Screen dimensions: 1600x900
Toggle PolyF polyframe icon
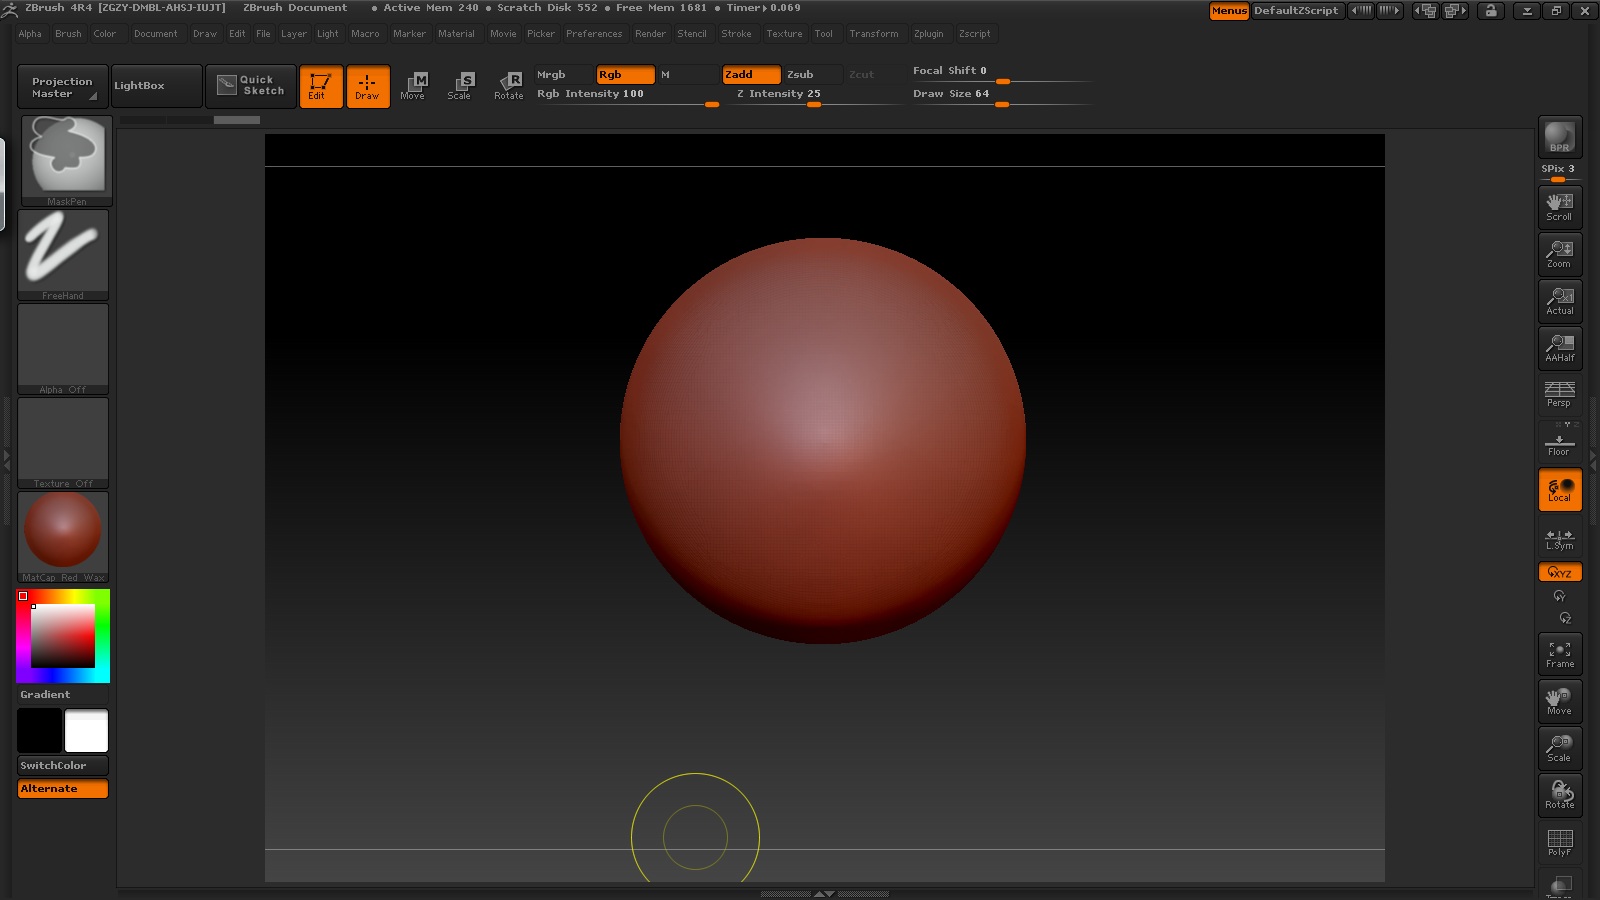[1560, 842]
